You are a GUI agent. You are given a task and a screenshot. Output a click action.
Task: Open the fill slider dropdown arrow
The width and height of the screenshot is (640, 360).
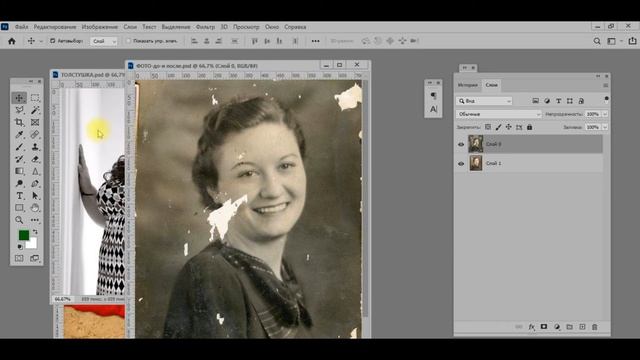[x=605, y=127]
